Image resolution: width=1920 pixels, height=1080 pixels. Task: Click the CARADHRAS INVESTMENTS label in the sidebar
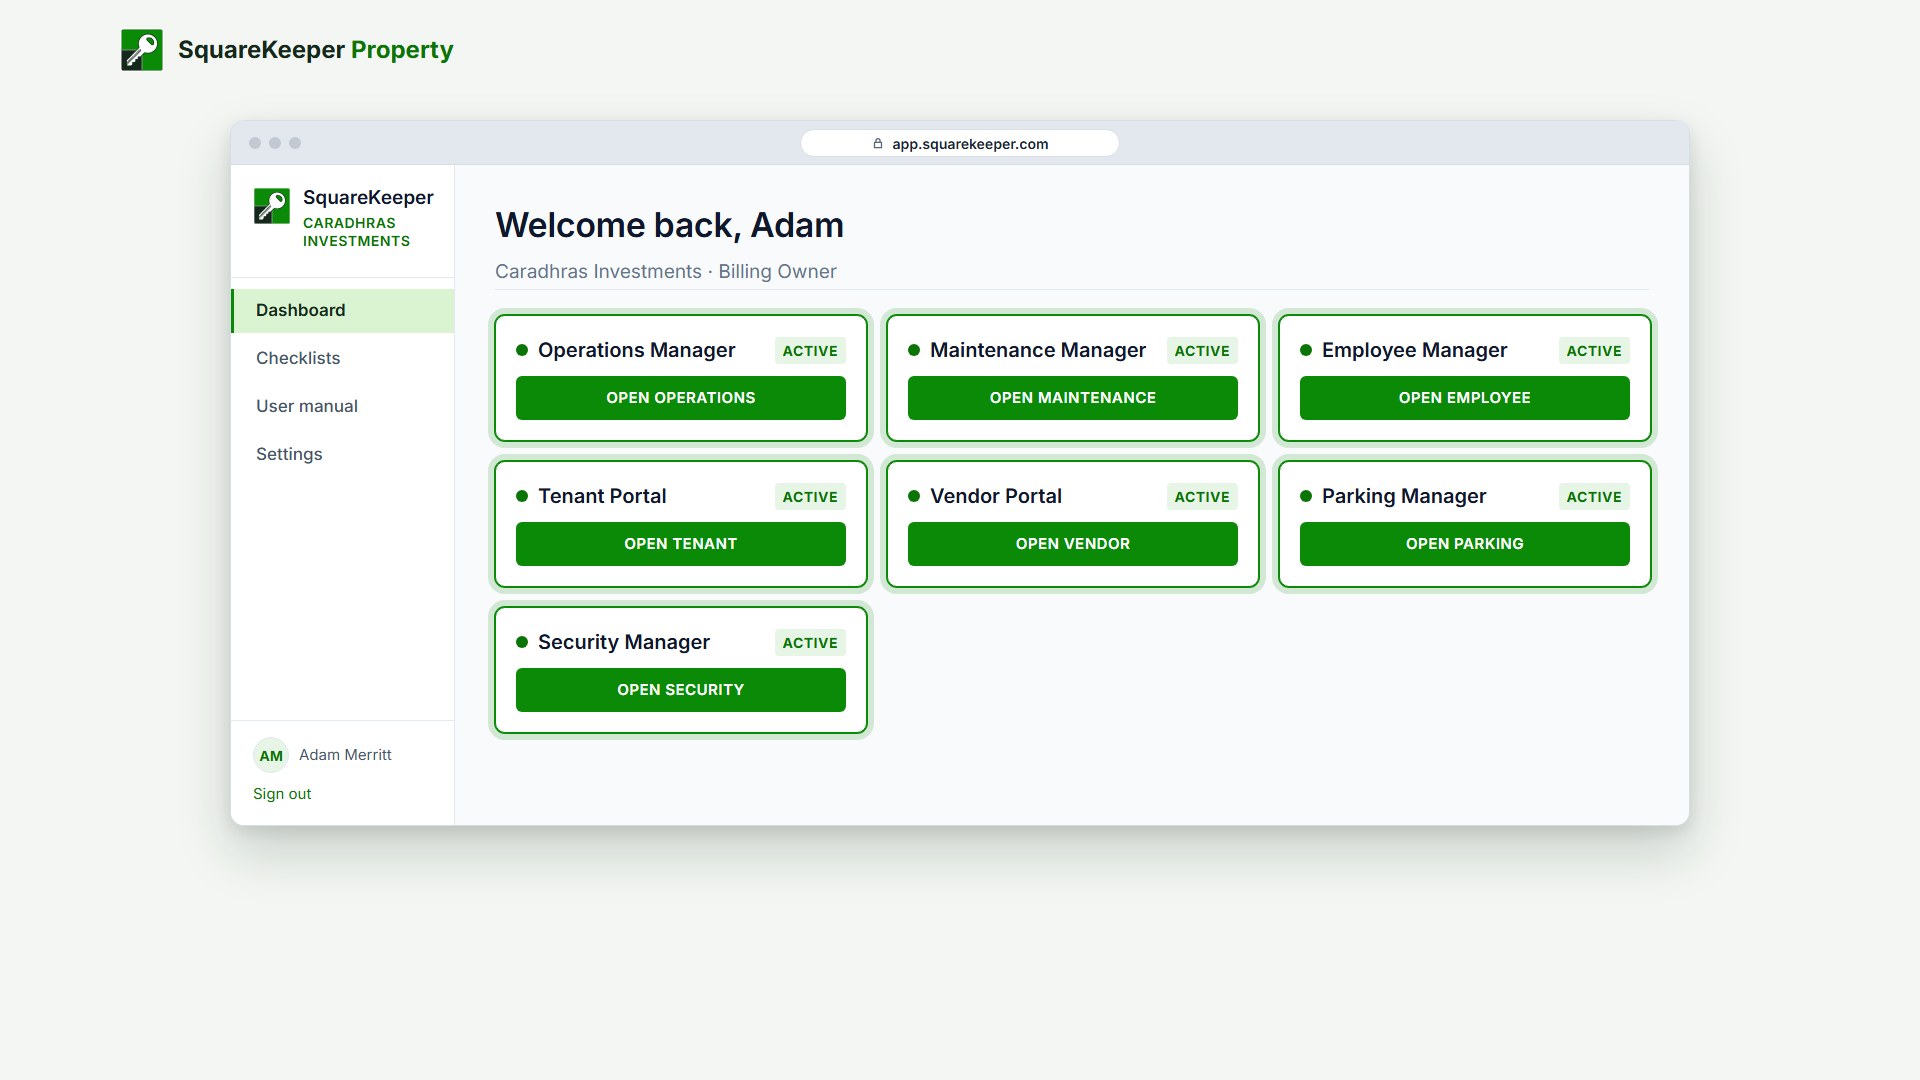[x=356, y=232]
